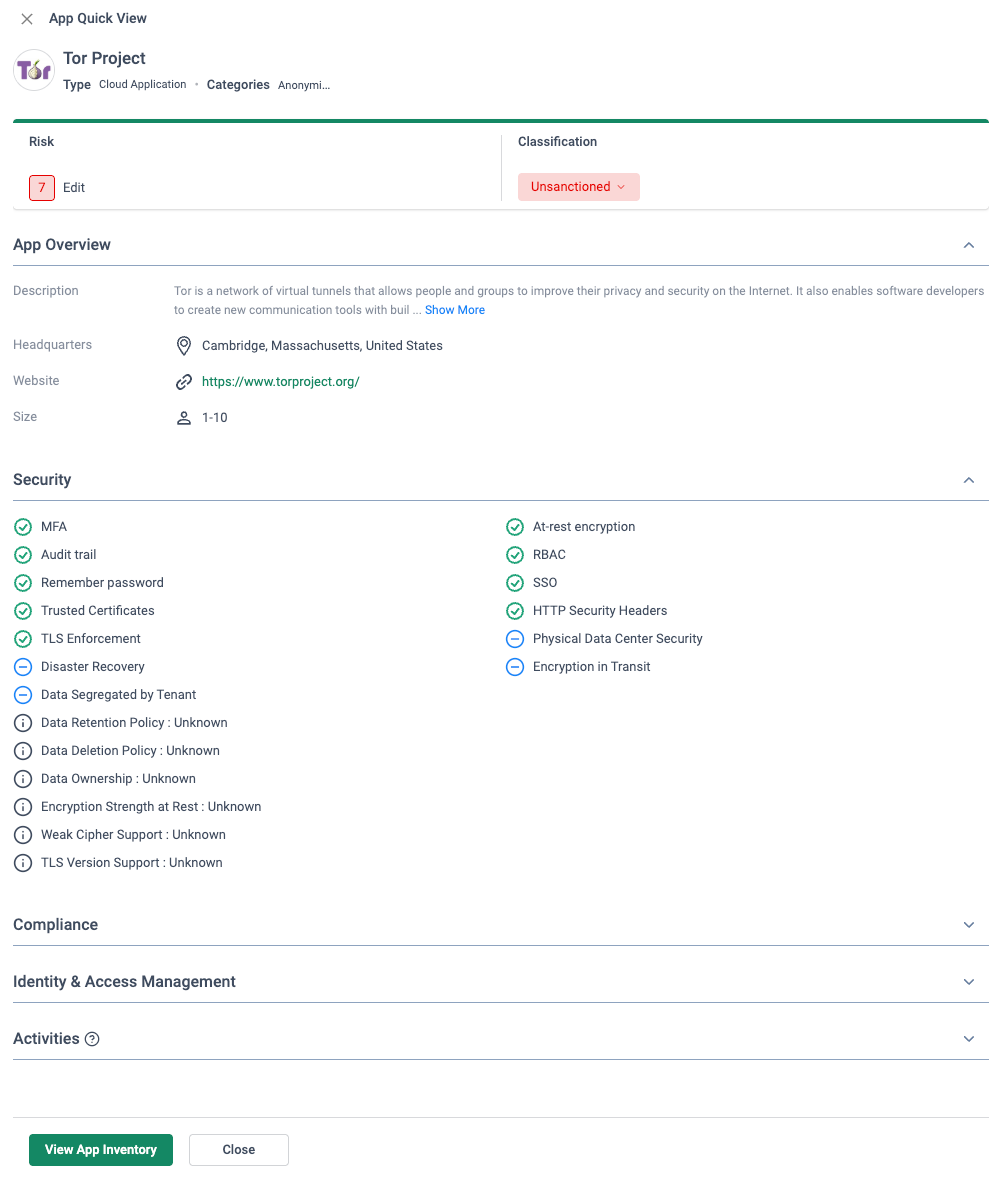The height and width of the screenshot is (1180, 1001).
Task: Click the risk score 7 badge
Action: 42,187
